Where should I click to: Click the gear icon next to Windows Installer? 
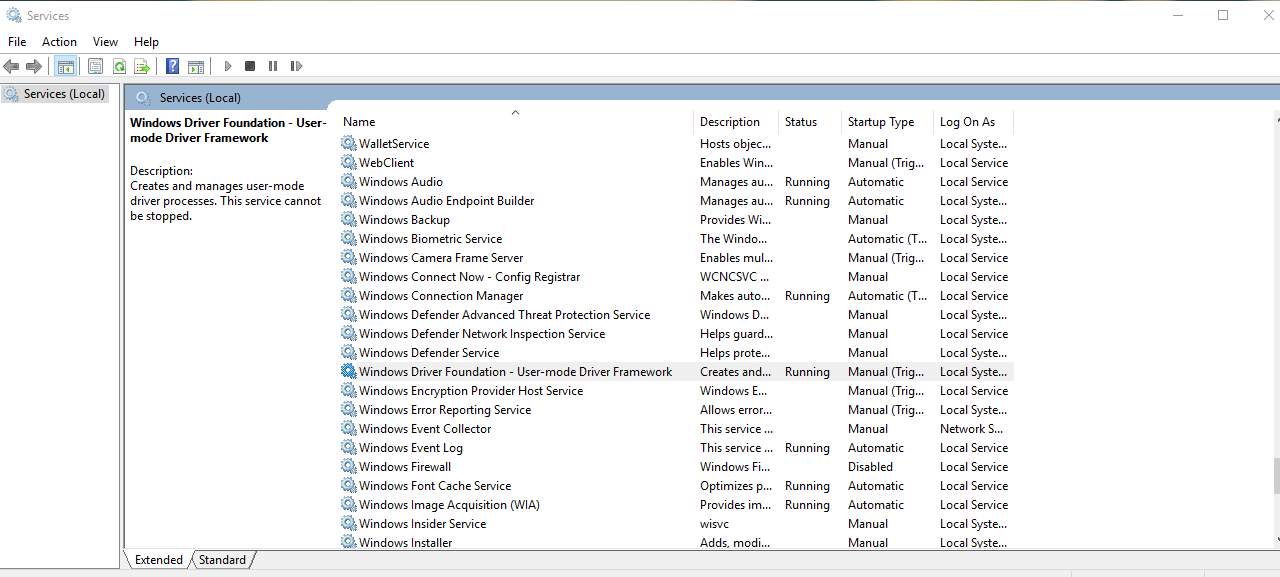[348, 543]
